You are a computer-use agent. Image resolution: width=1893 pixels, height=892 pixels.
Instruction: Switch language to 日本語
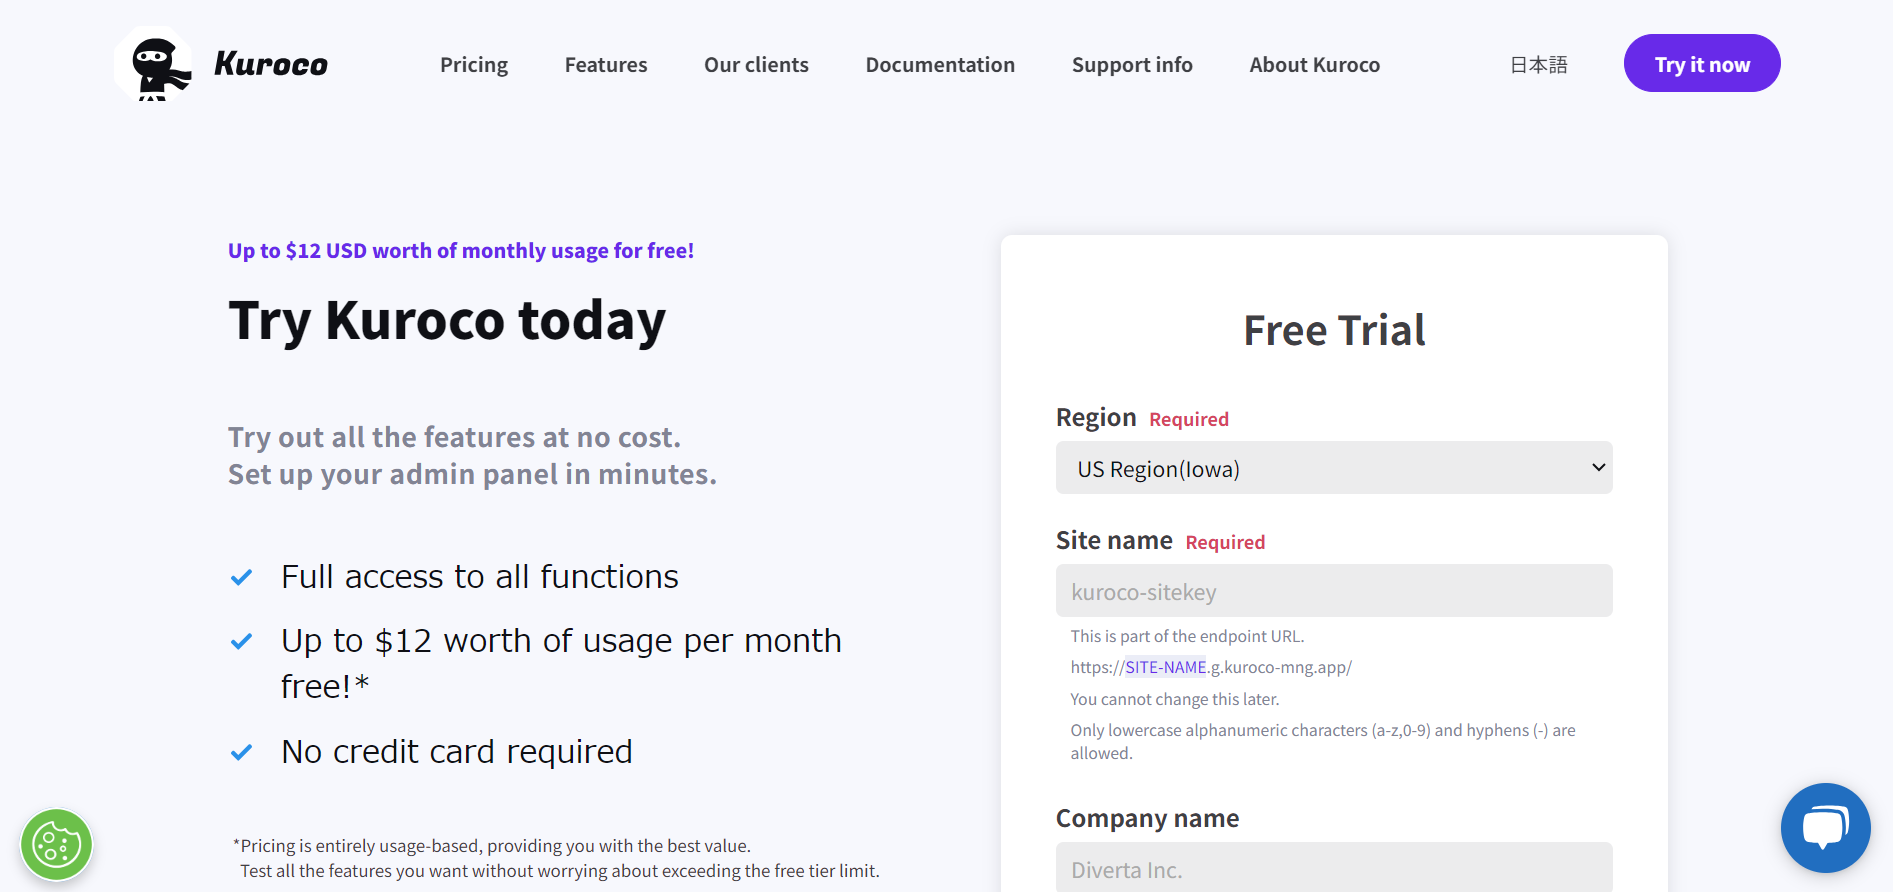1538,64
